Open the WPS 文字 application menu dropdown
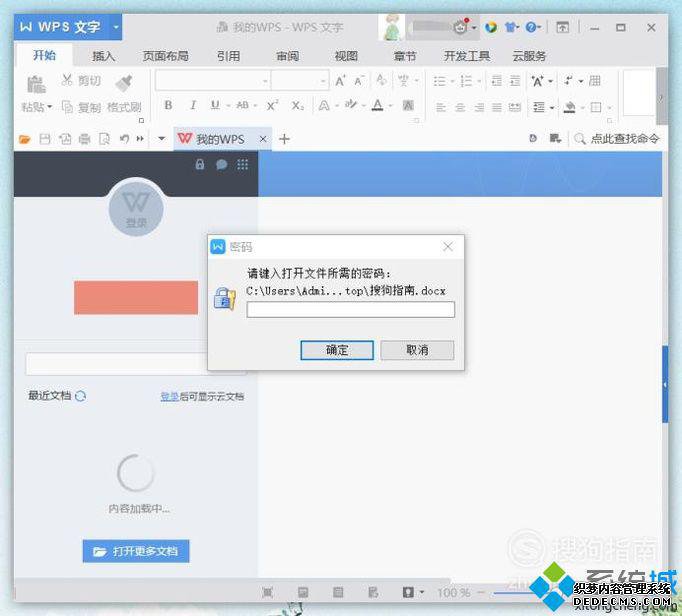The width and height of the screenshot is (682, 616). click(x=116, y=27)
